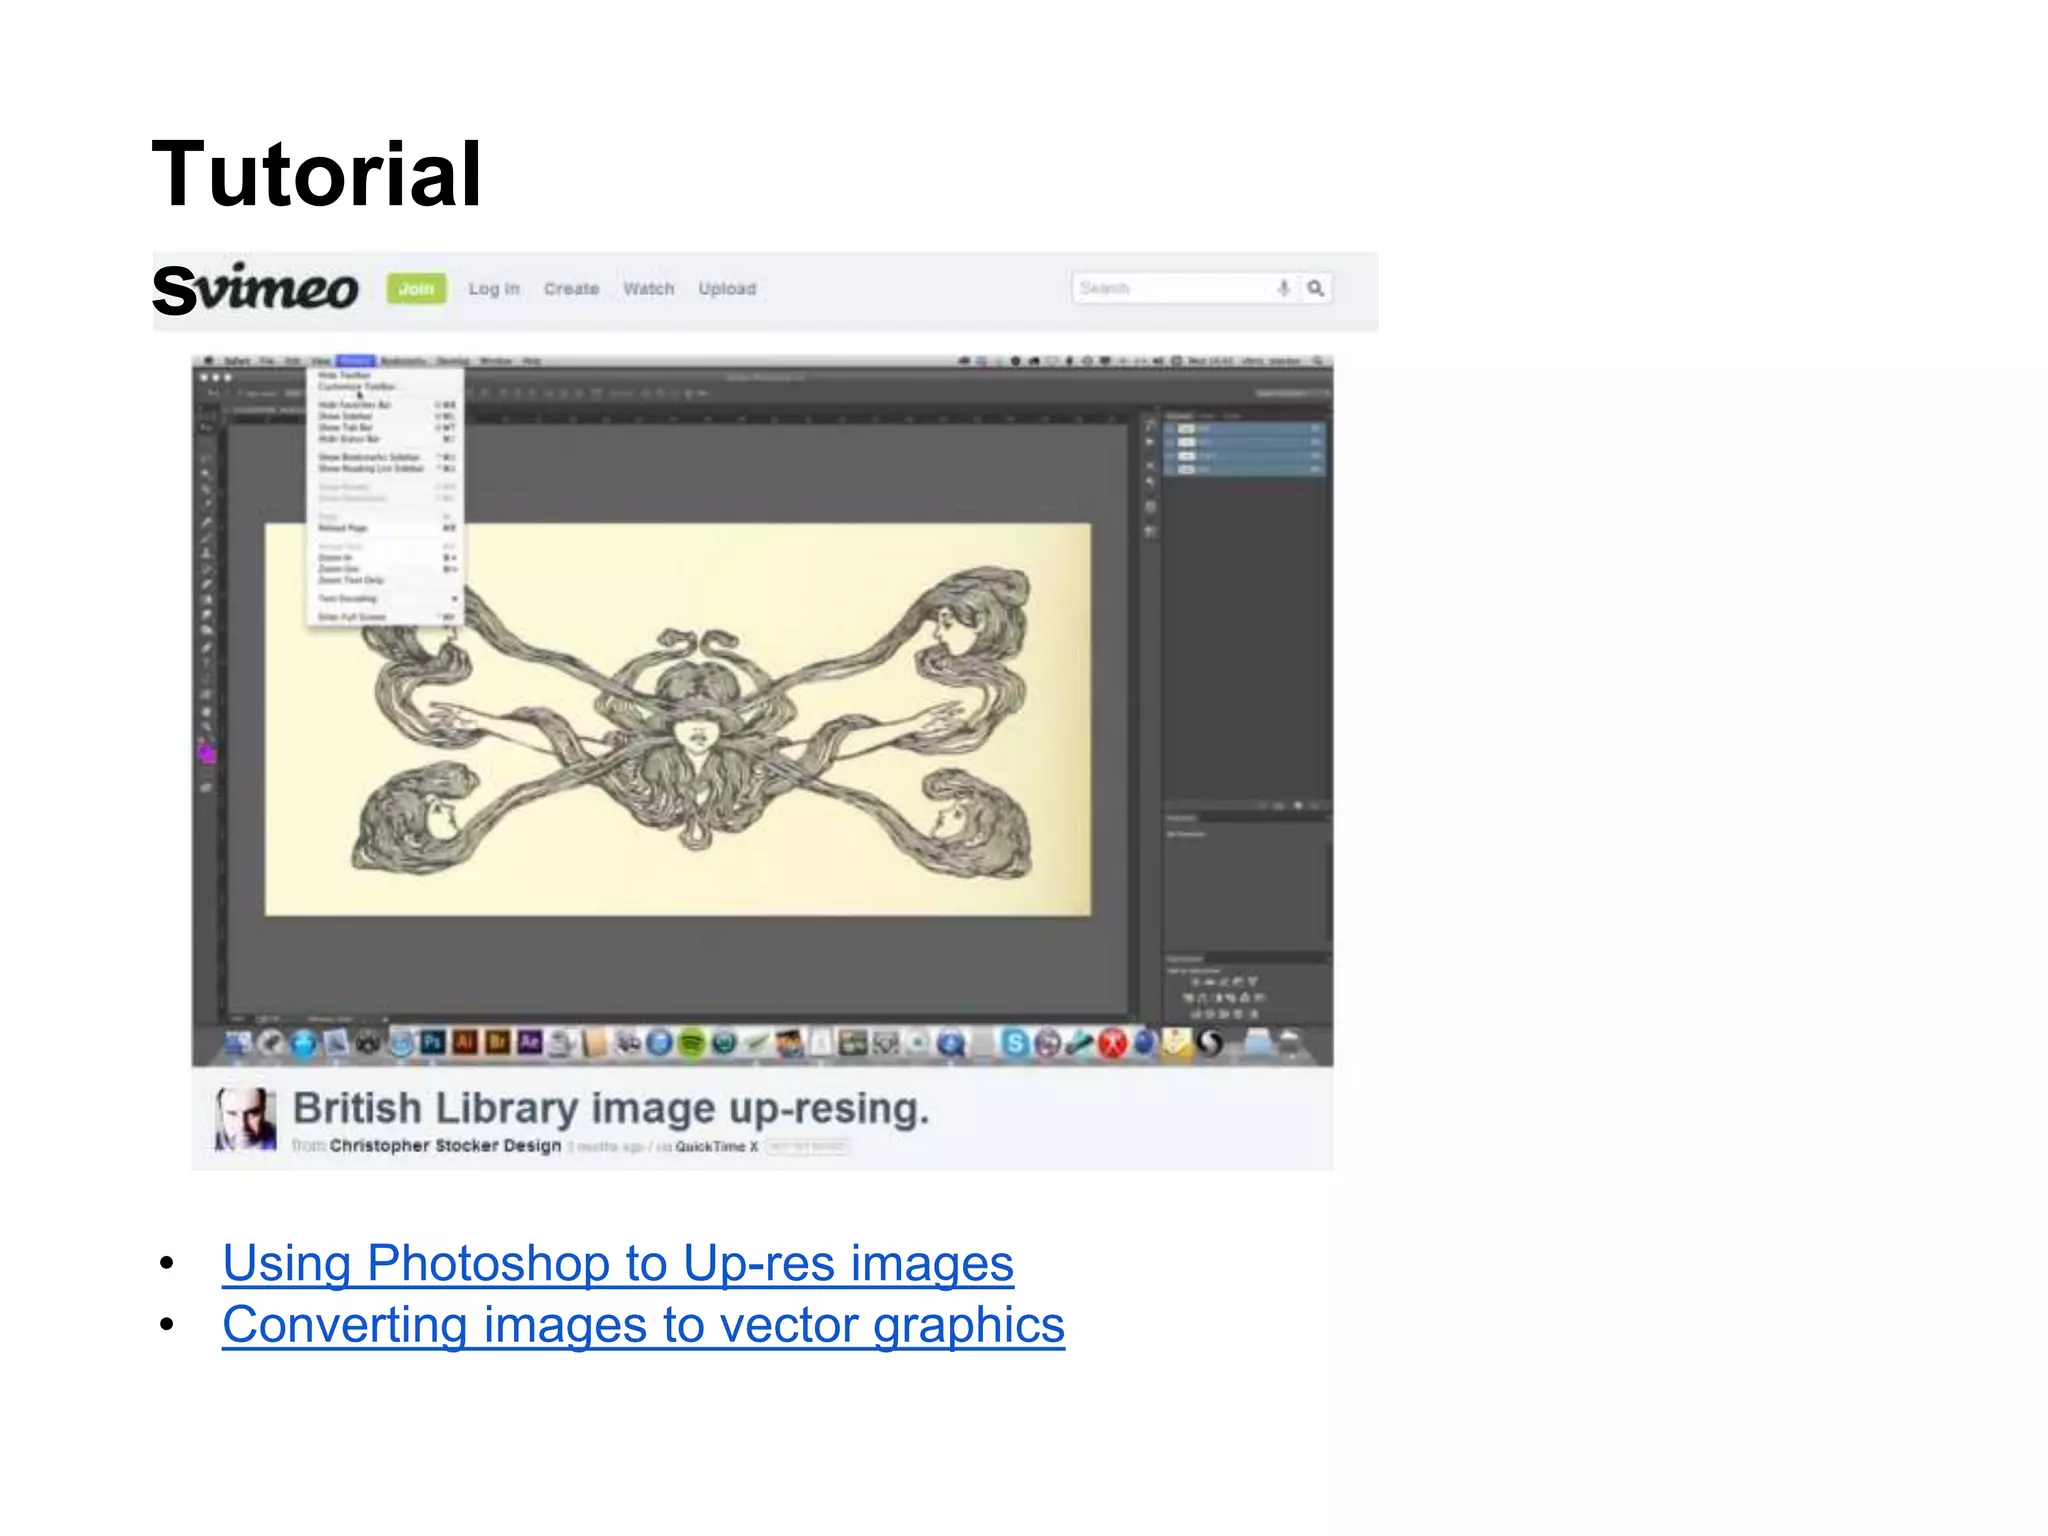Launch After Effects (Ae) from the dock
Screen dimensions: 2048x1536
coord(529,1043)
